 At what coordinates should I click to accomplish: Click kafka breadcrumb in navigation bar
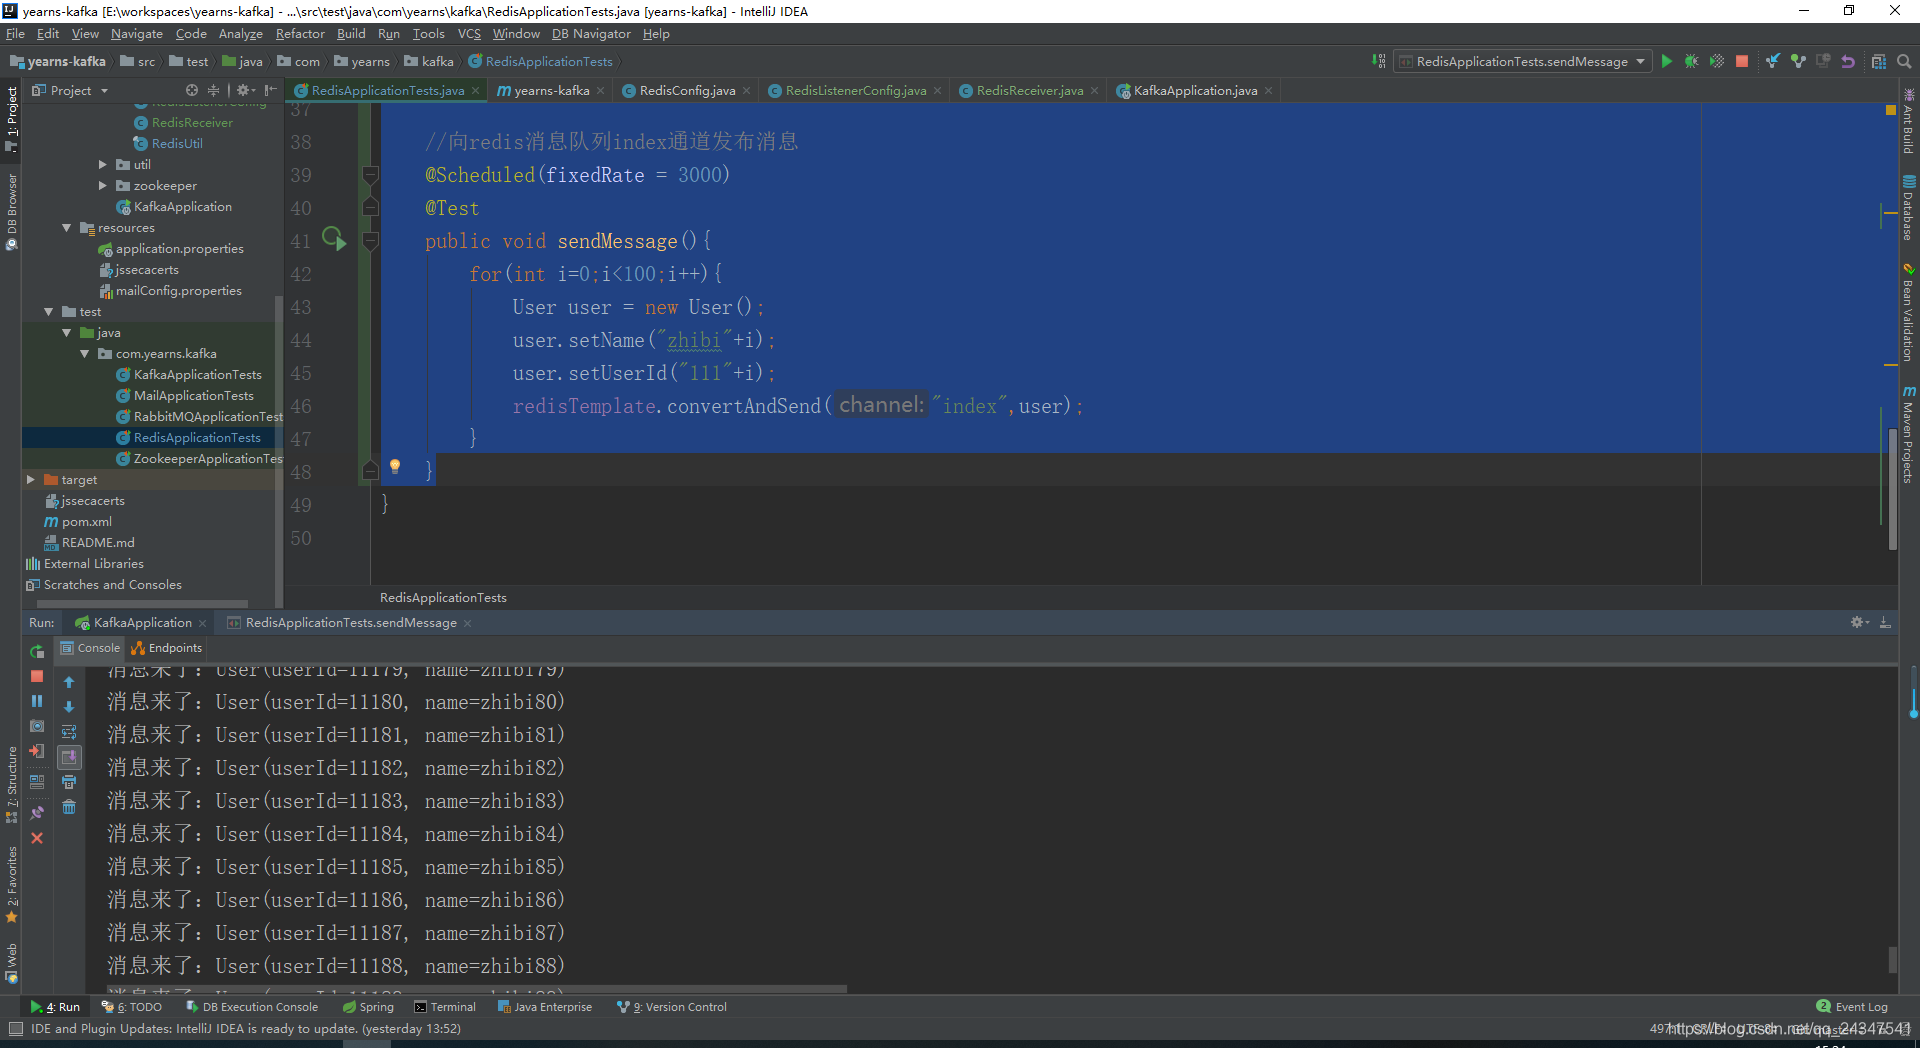(429, 61)
